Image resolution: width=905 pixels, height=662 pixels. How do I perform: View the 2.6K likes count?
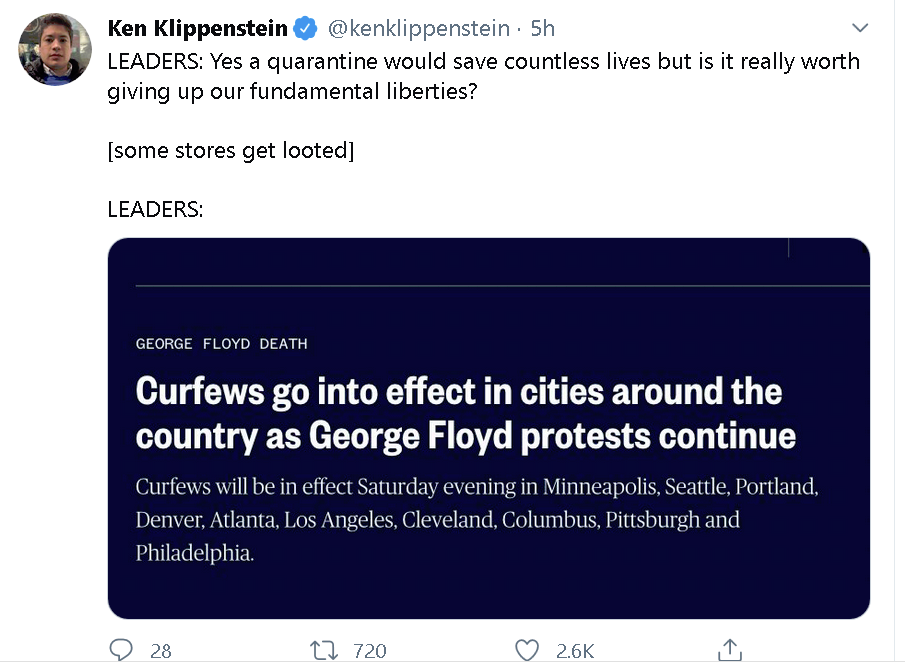click(574, 651)
